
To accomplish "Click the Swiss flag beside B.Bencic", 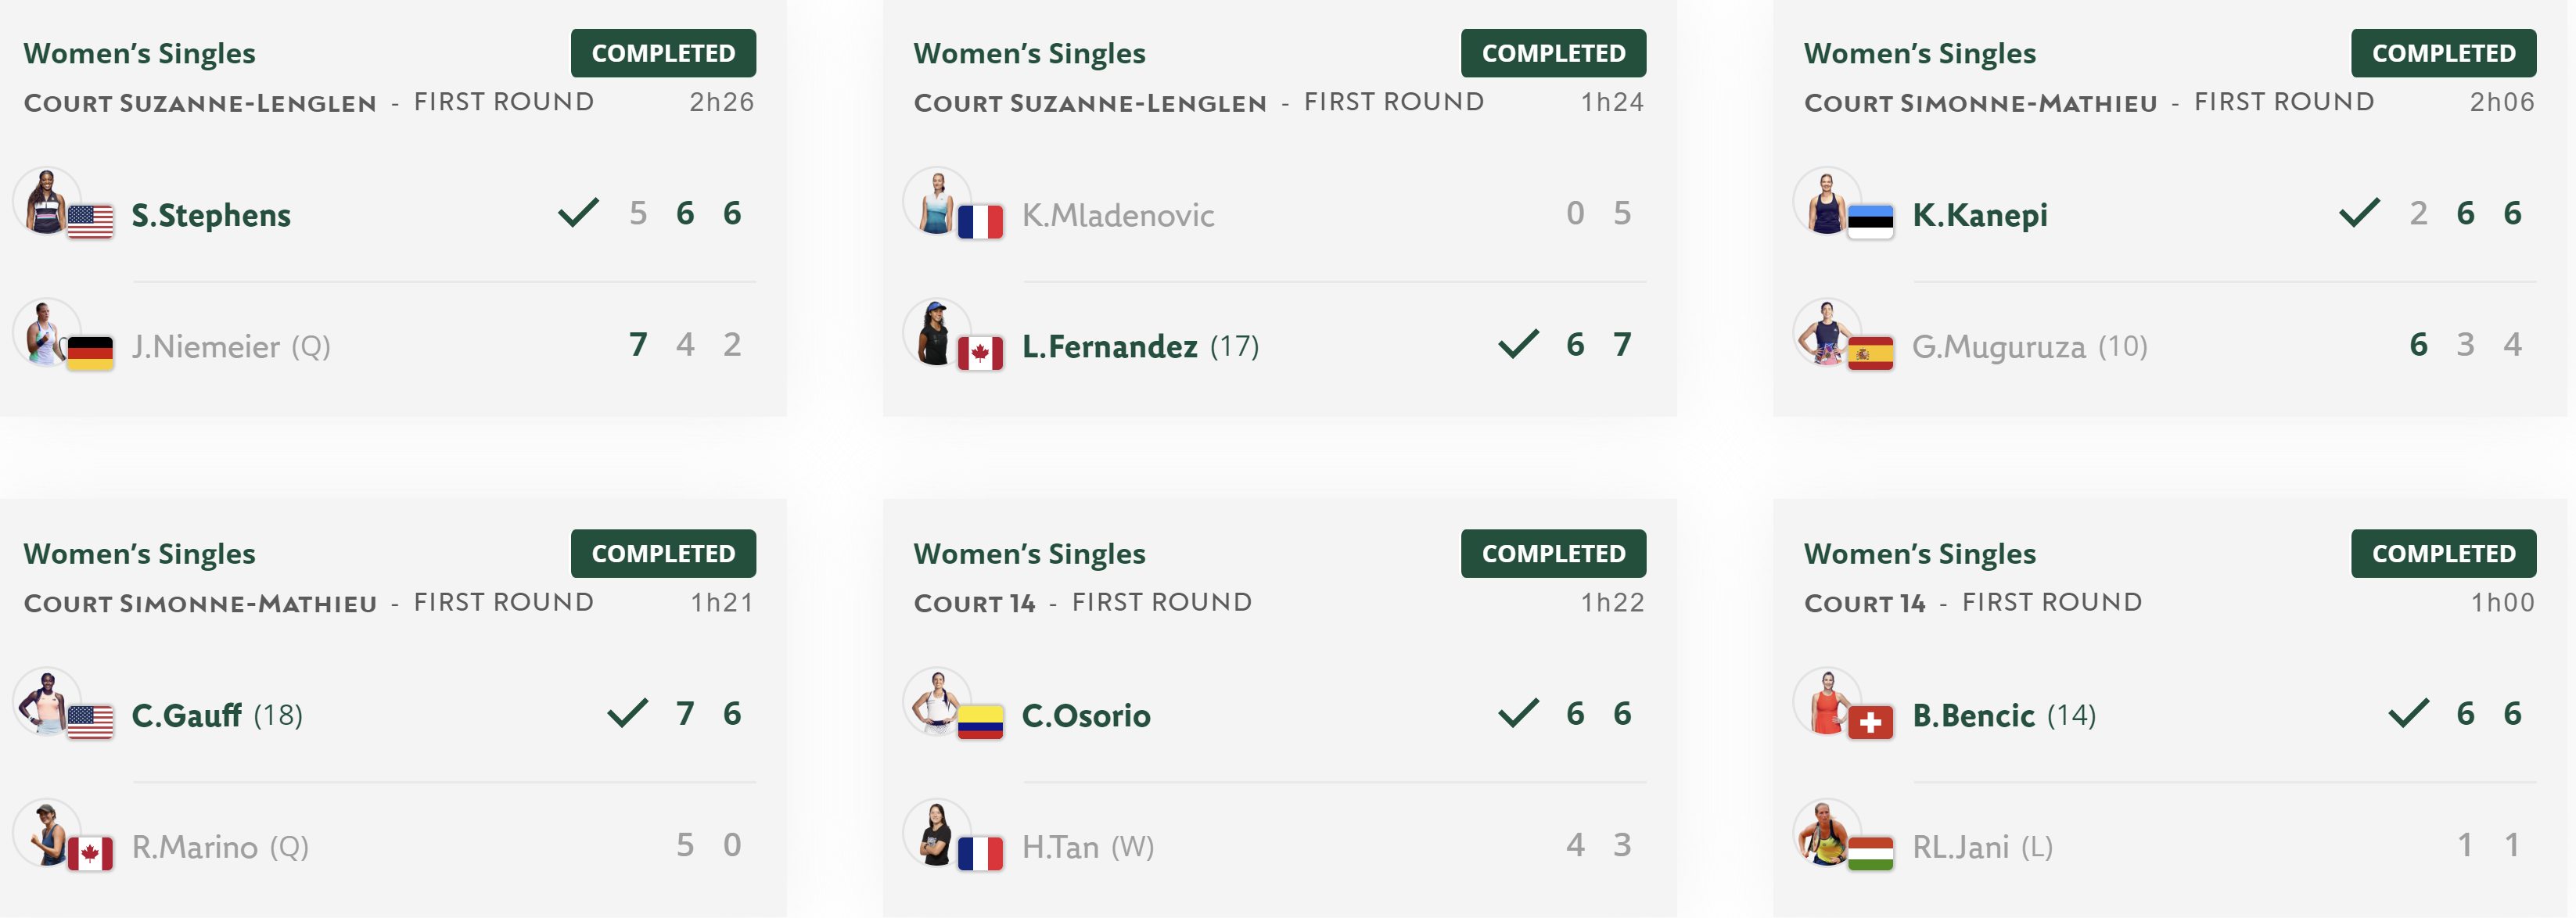I will click(1870, 722).
